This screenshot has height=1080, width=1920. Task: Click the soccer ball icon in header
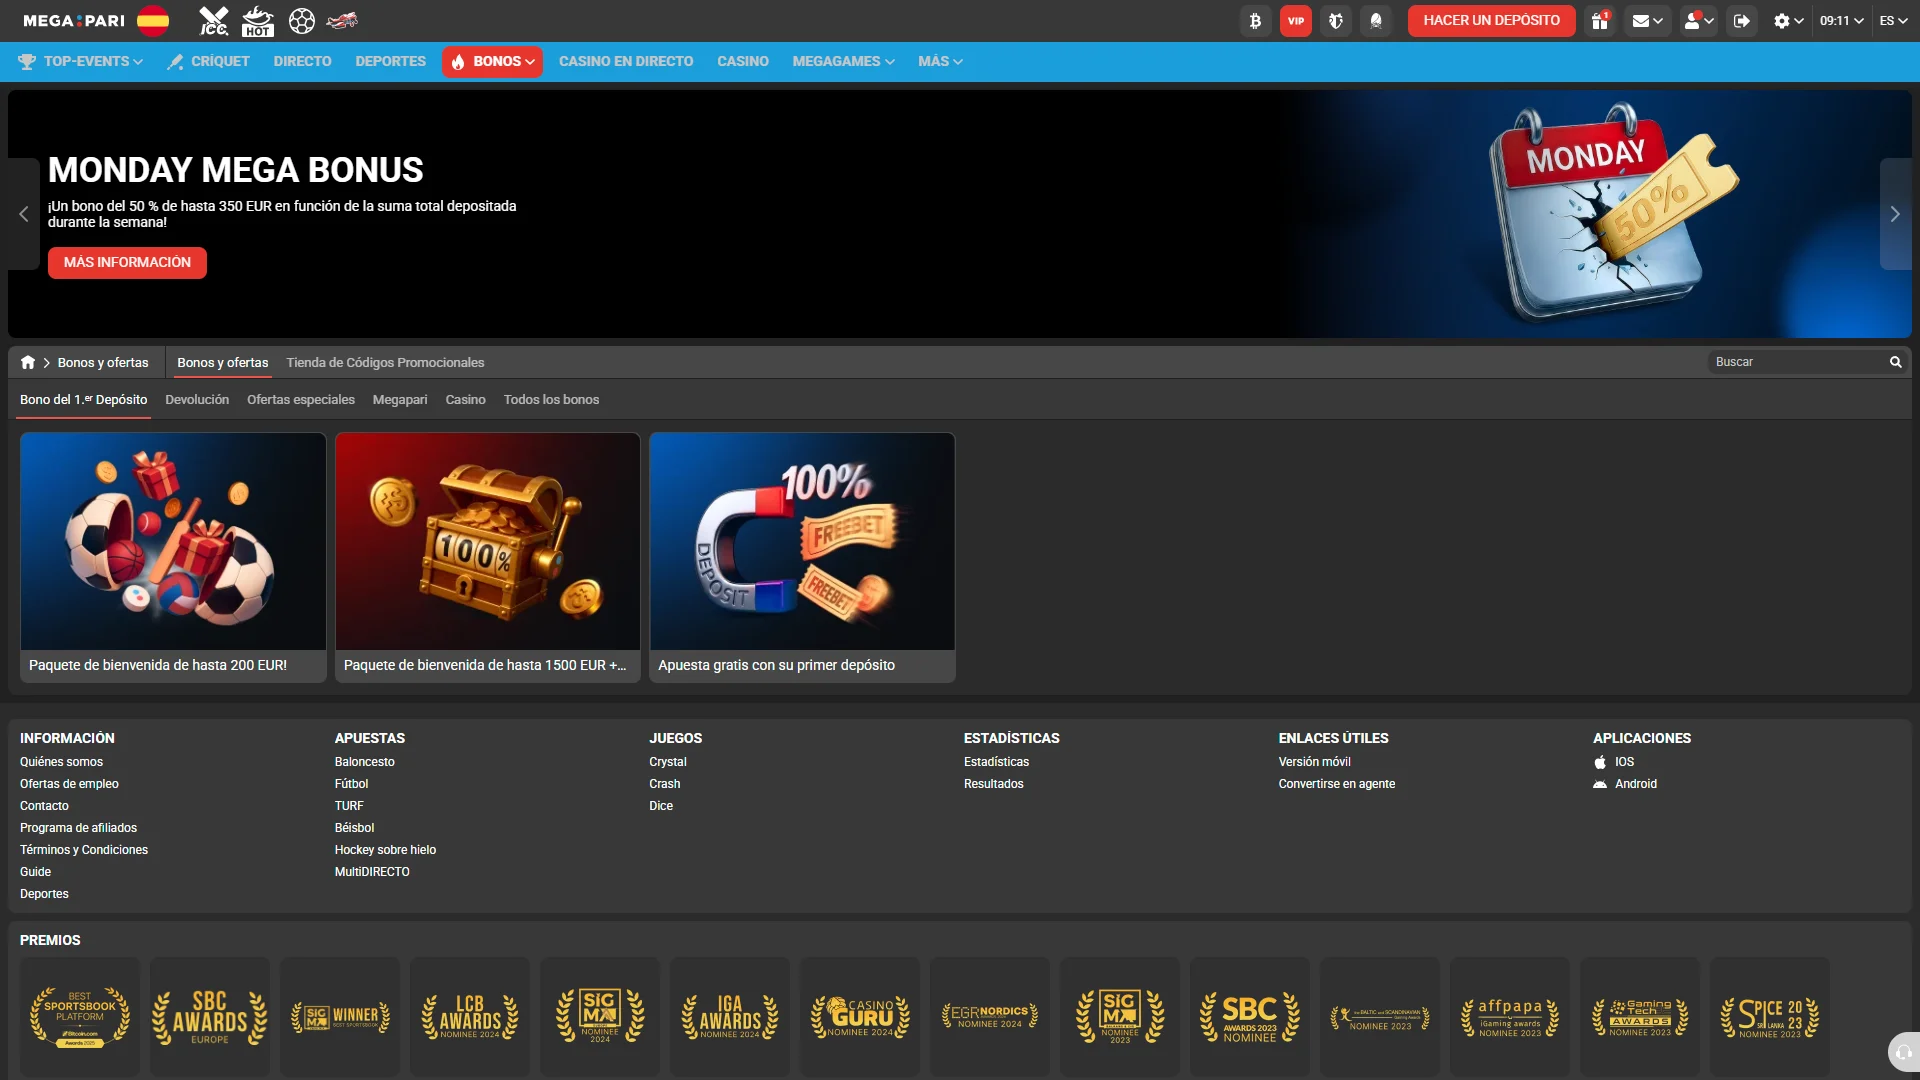point(301,21)
